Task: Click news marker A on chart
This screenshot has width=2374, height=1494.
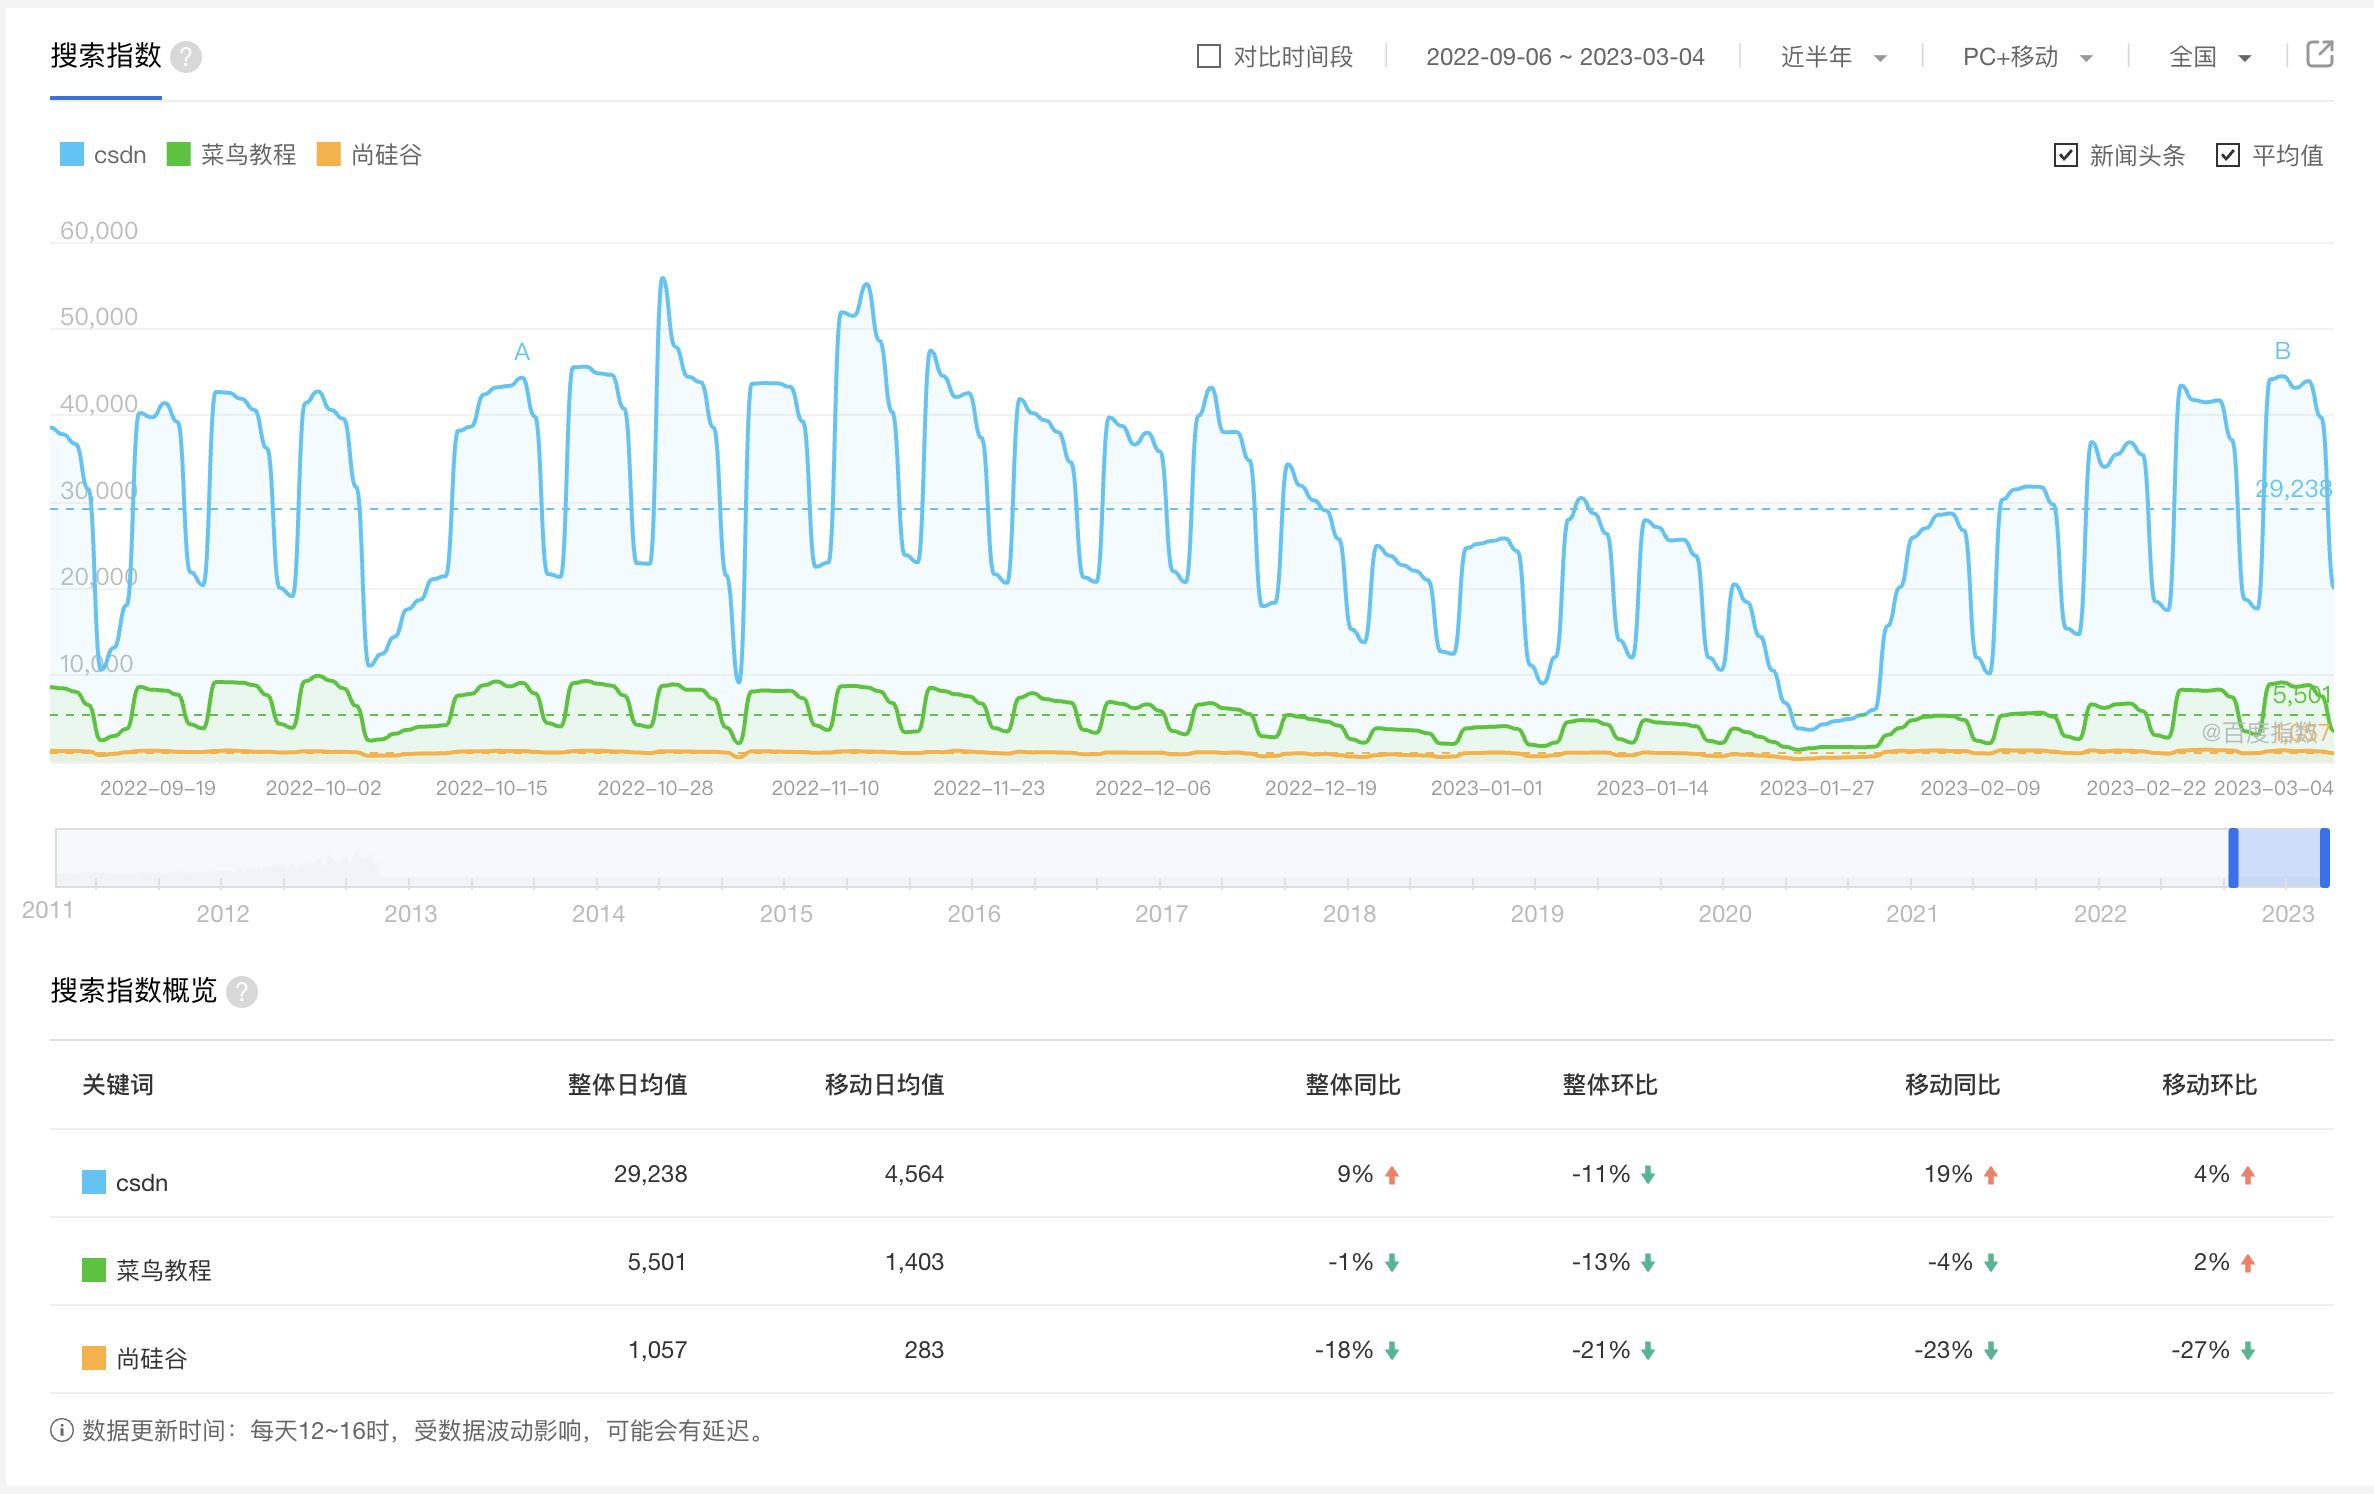Action: [x=521, y=352]
